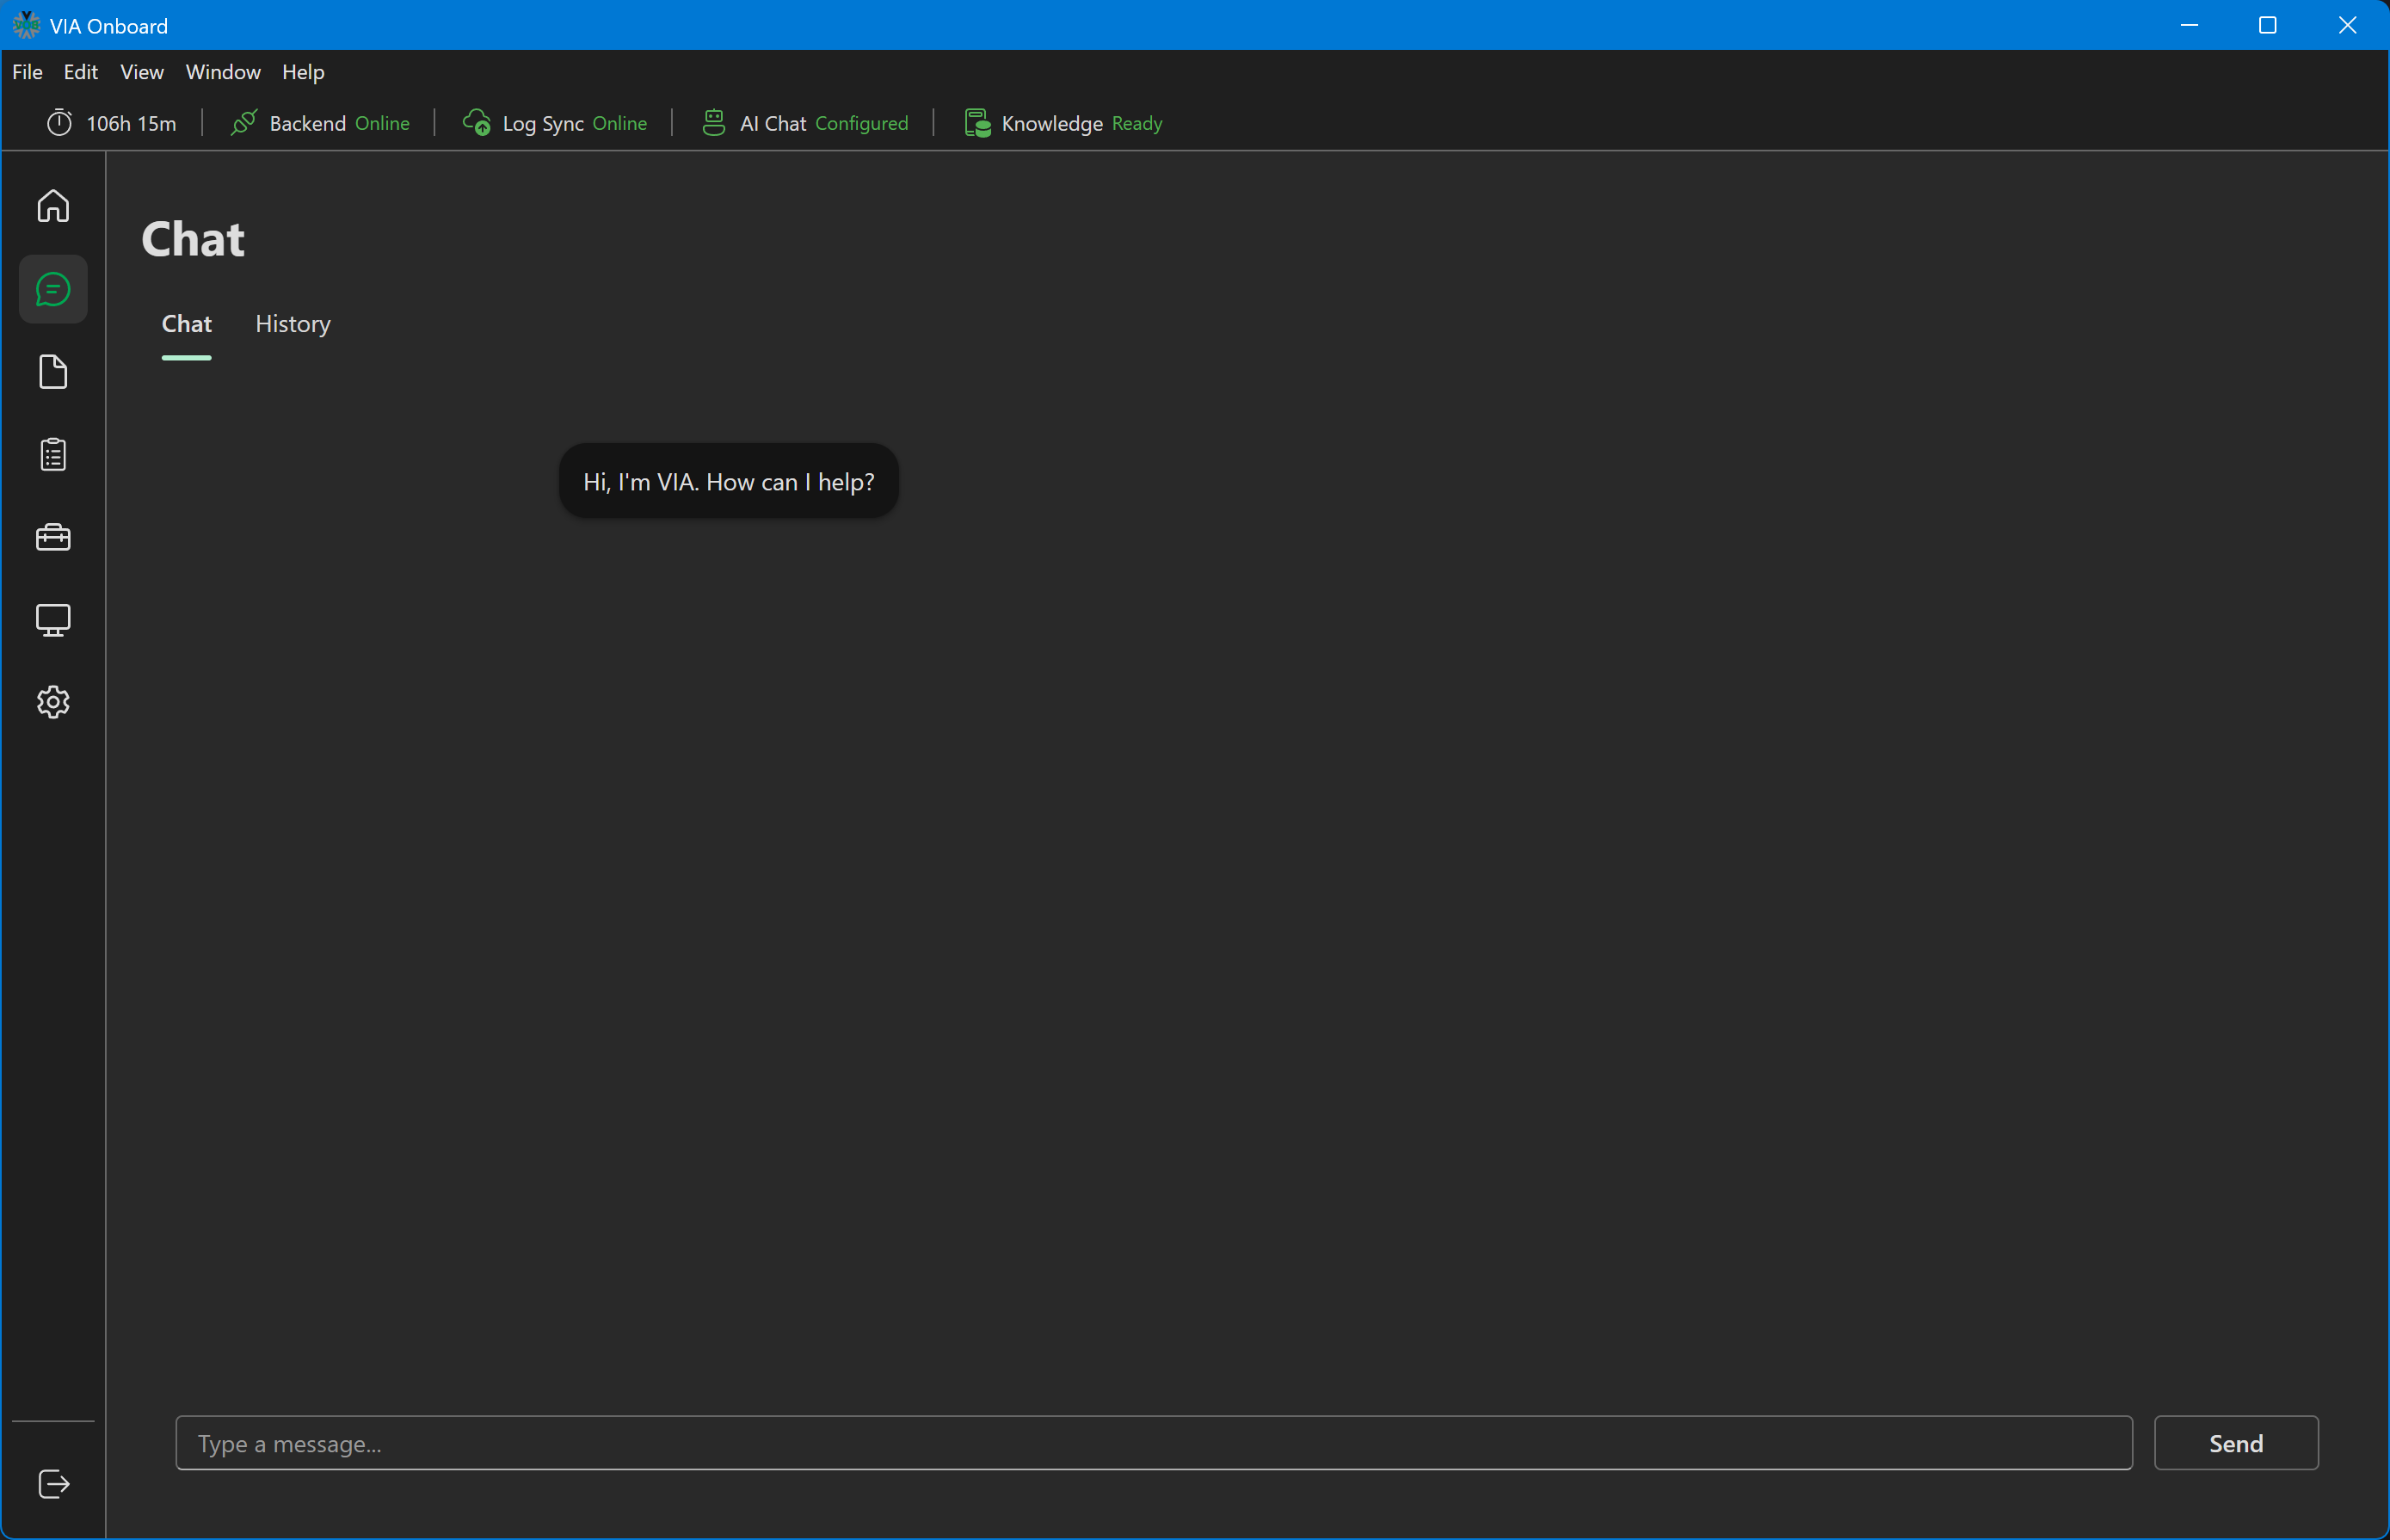Click the Backend plug status icon
The image size is (2390, 1540).
click(x=244, y=123)
